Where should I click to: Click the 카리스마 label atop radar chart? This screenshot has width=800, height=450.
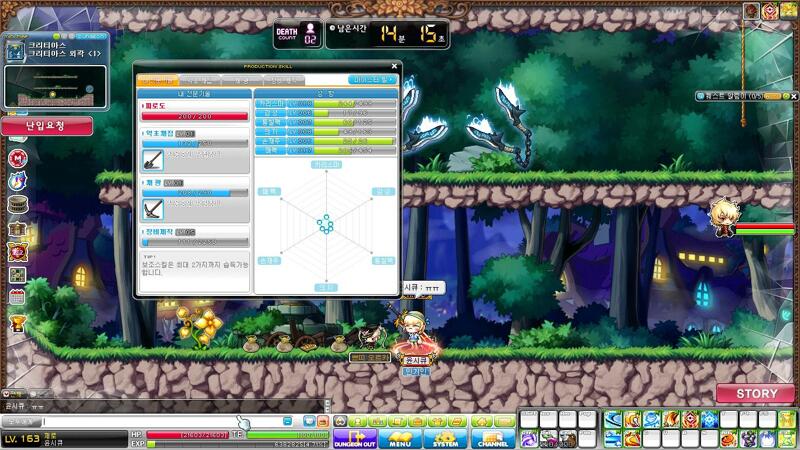(326, 164)
